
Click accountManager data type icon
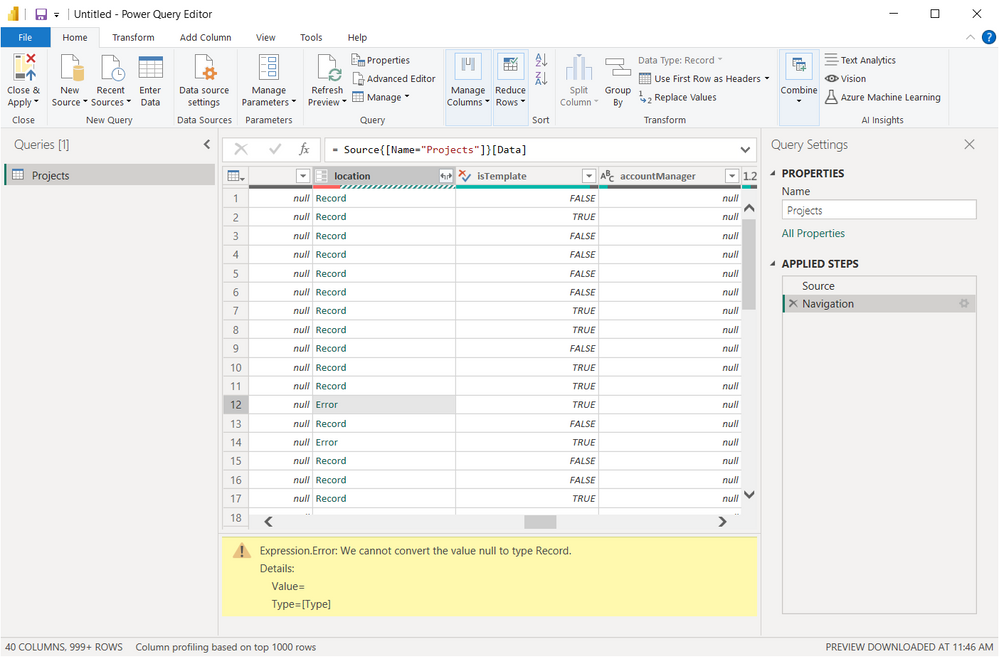607,176
